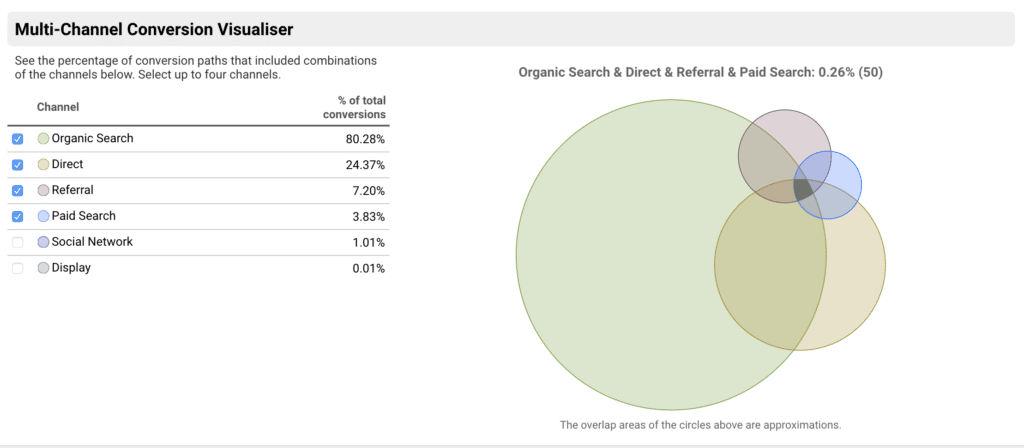Click the Referral color dot

click(43, 191)
